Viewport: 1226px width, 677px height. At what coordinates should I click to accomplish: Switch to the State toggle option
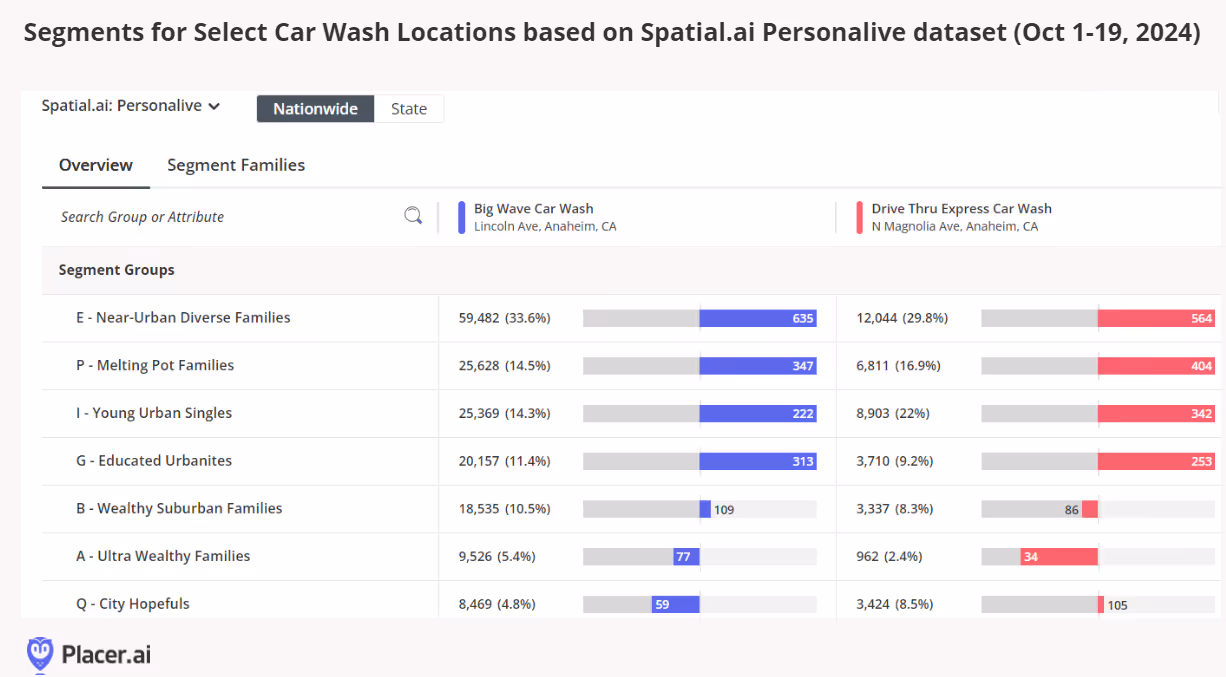click(x=409, y=109)
